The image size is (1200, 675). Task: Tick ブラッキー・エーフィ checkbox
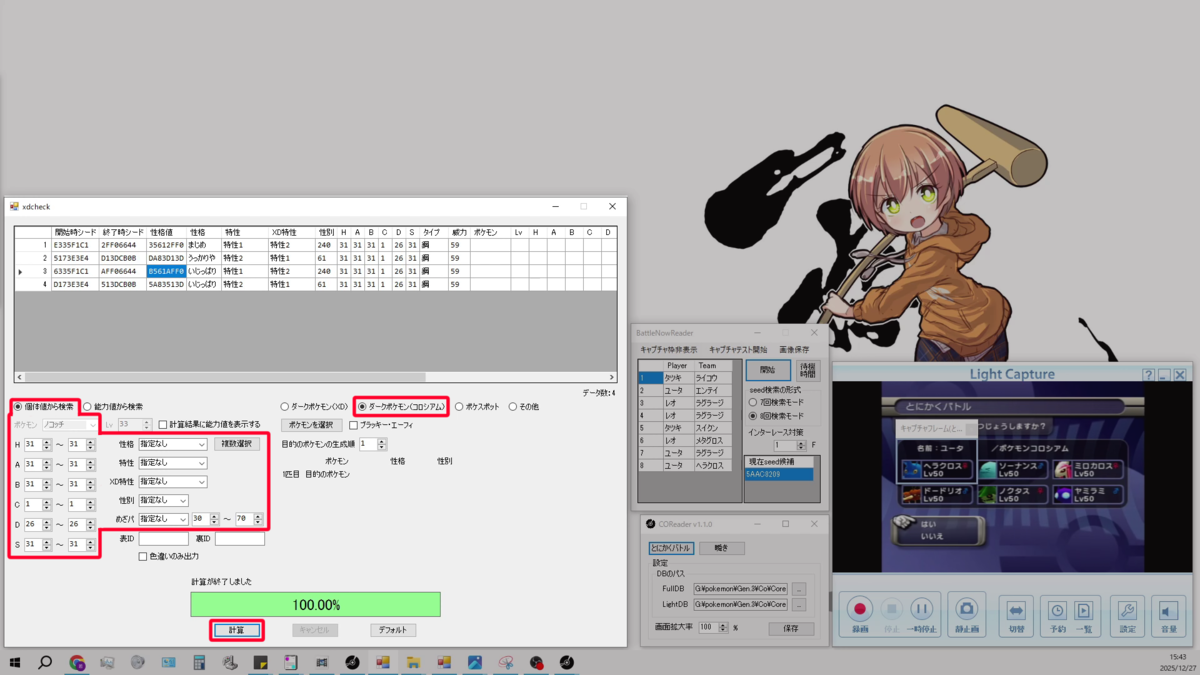point(381,425)
